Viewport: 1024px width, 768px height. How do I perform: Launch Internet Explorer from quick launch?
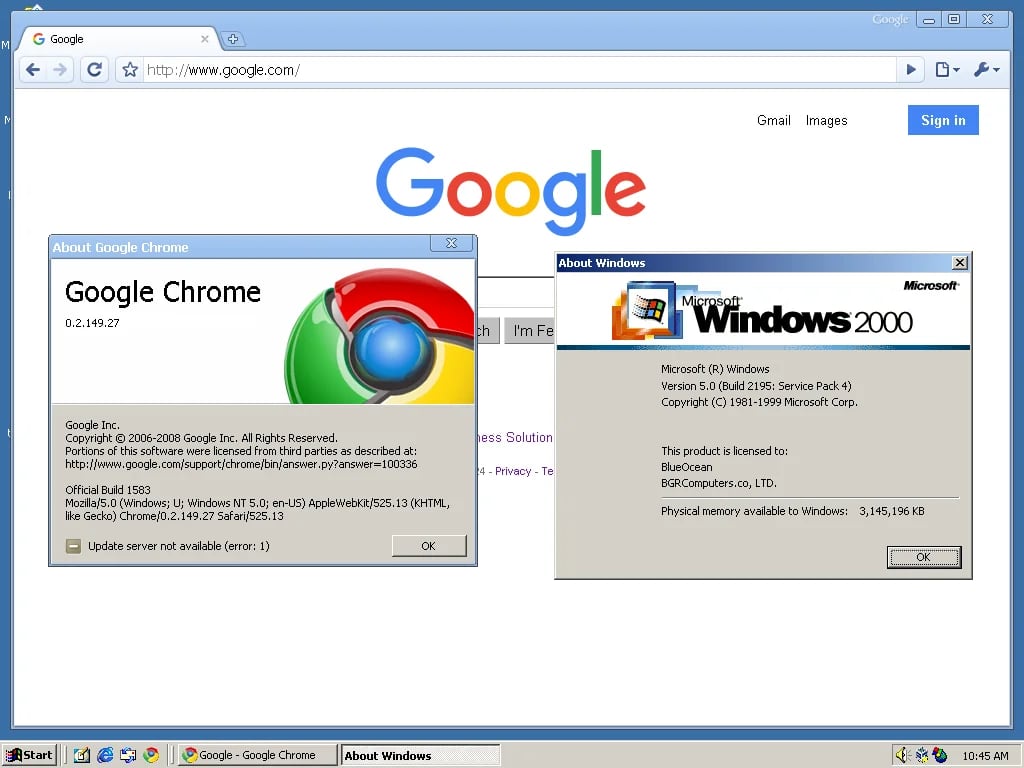[104, 756]
